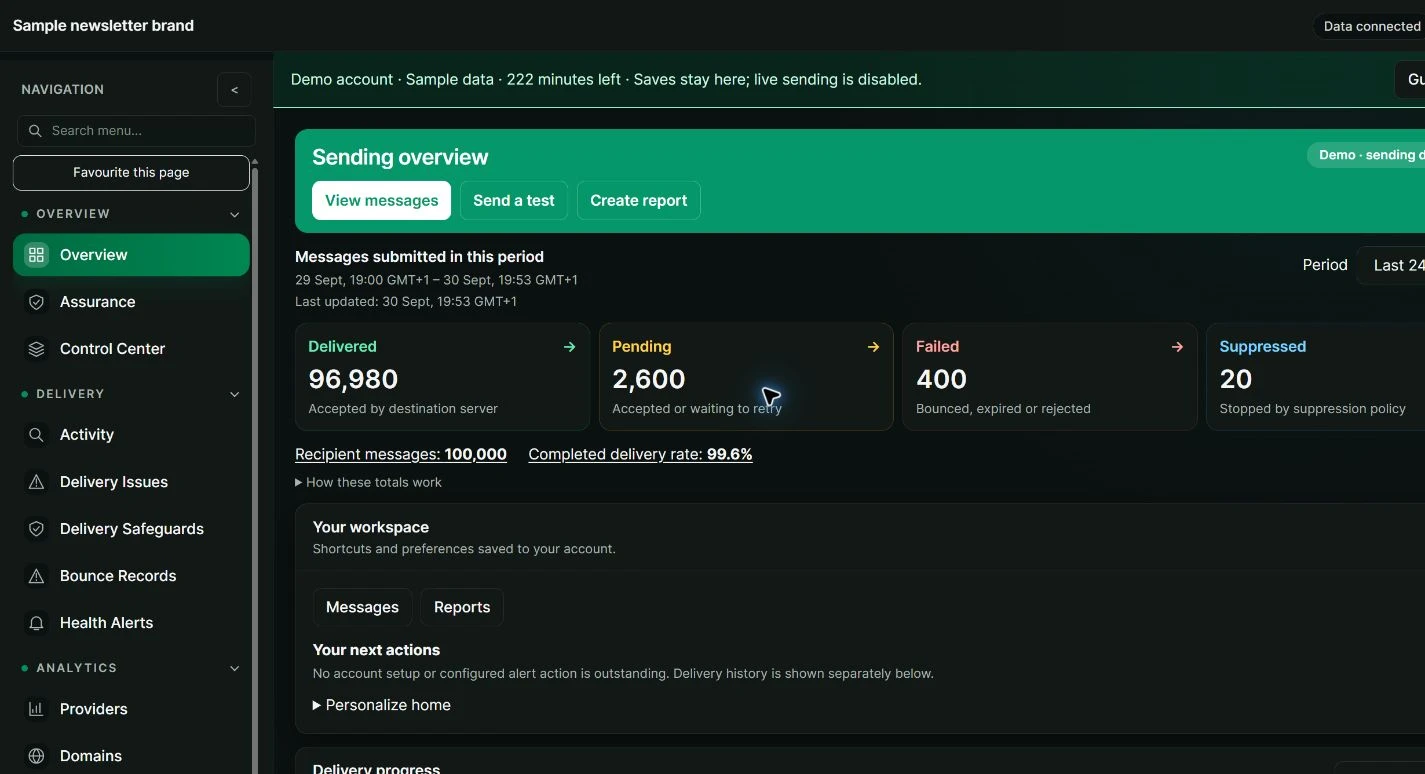The height and width of the screenshot is (774, 1425).
Task: Click the Domains globe icon
Action: [36, 756]
